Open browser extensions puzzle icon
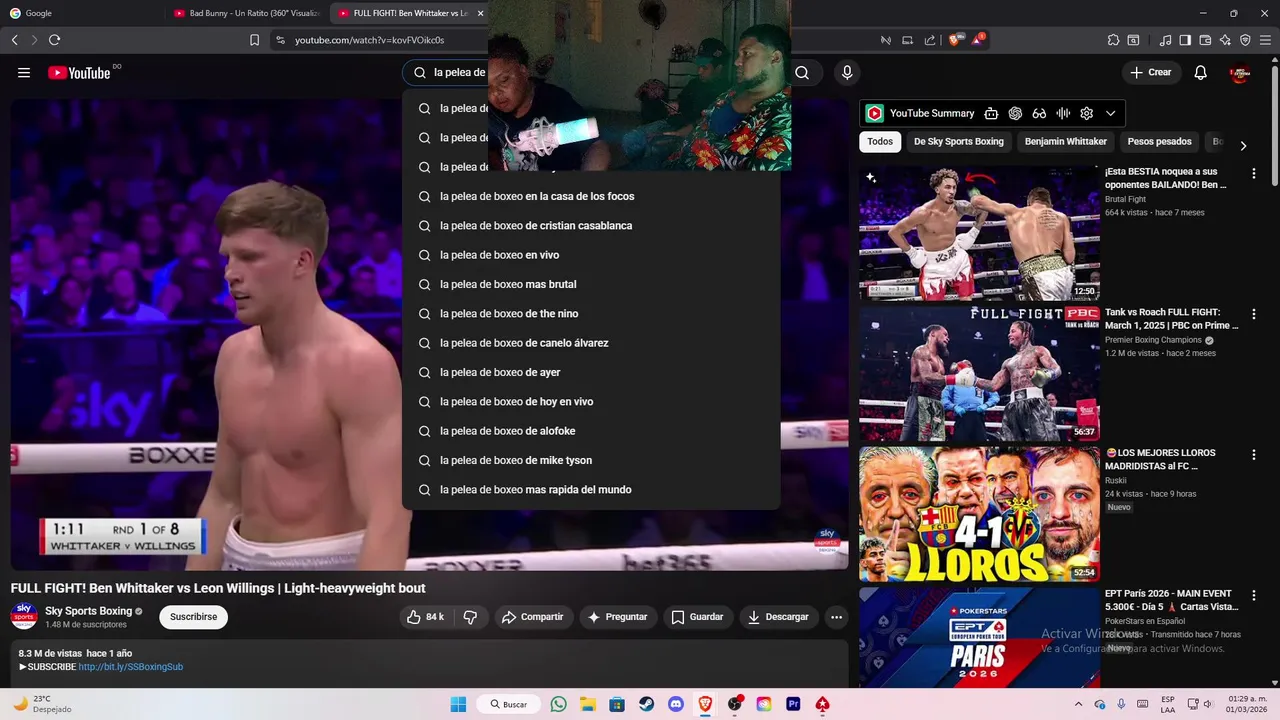 click(1113, 40)
